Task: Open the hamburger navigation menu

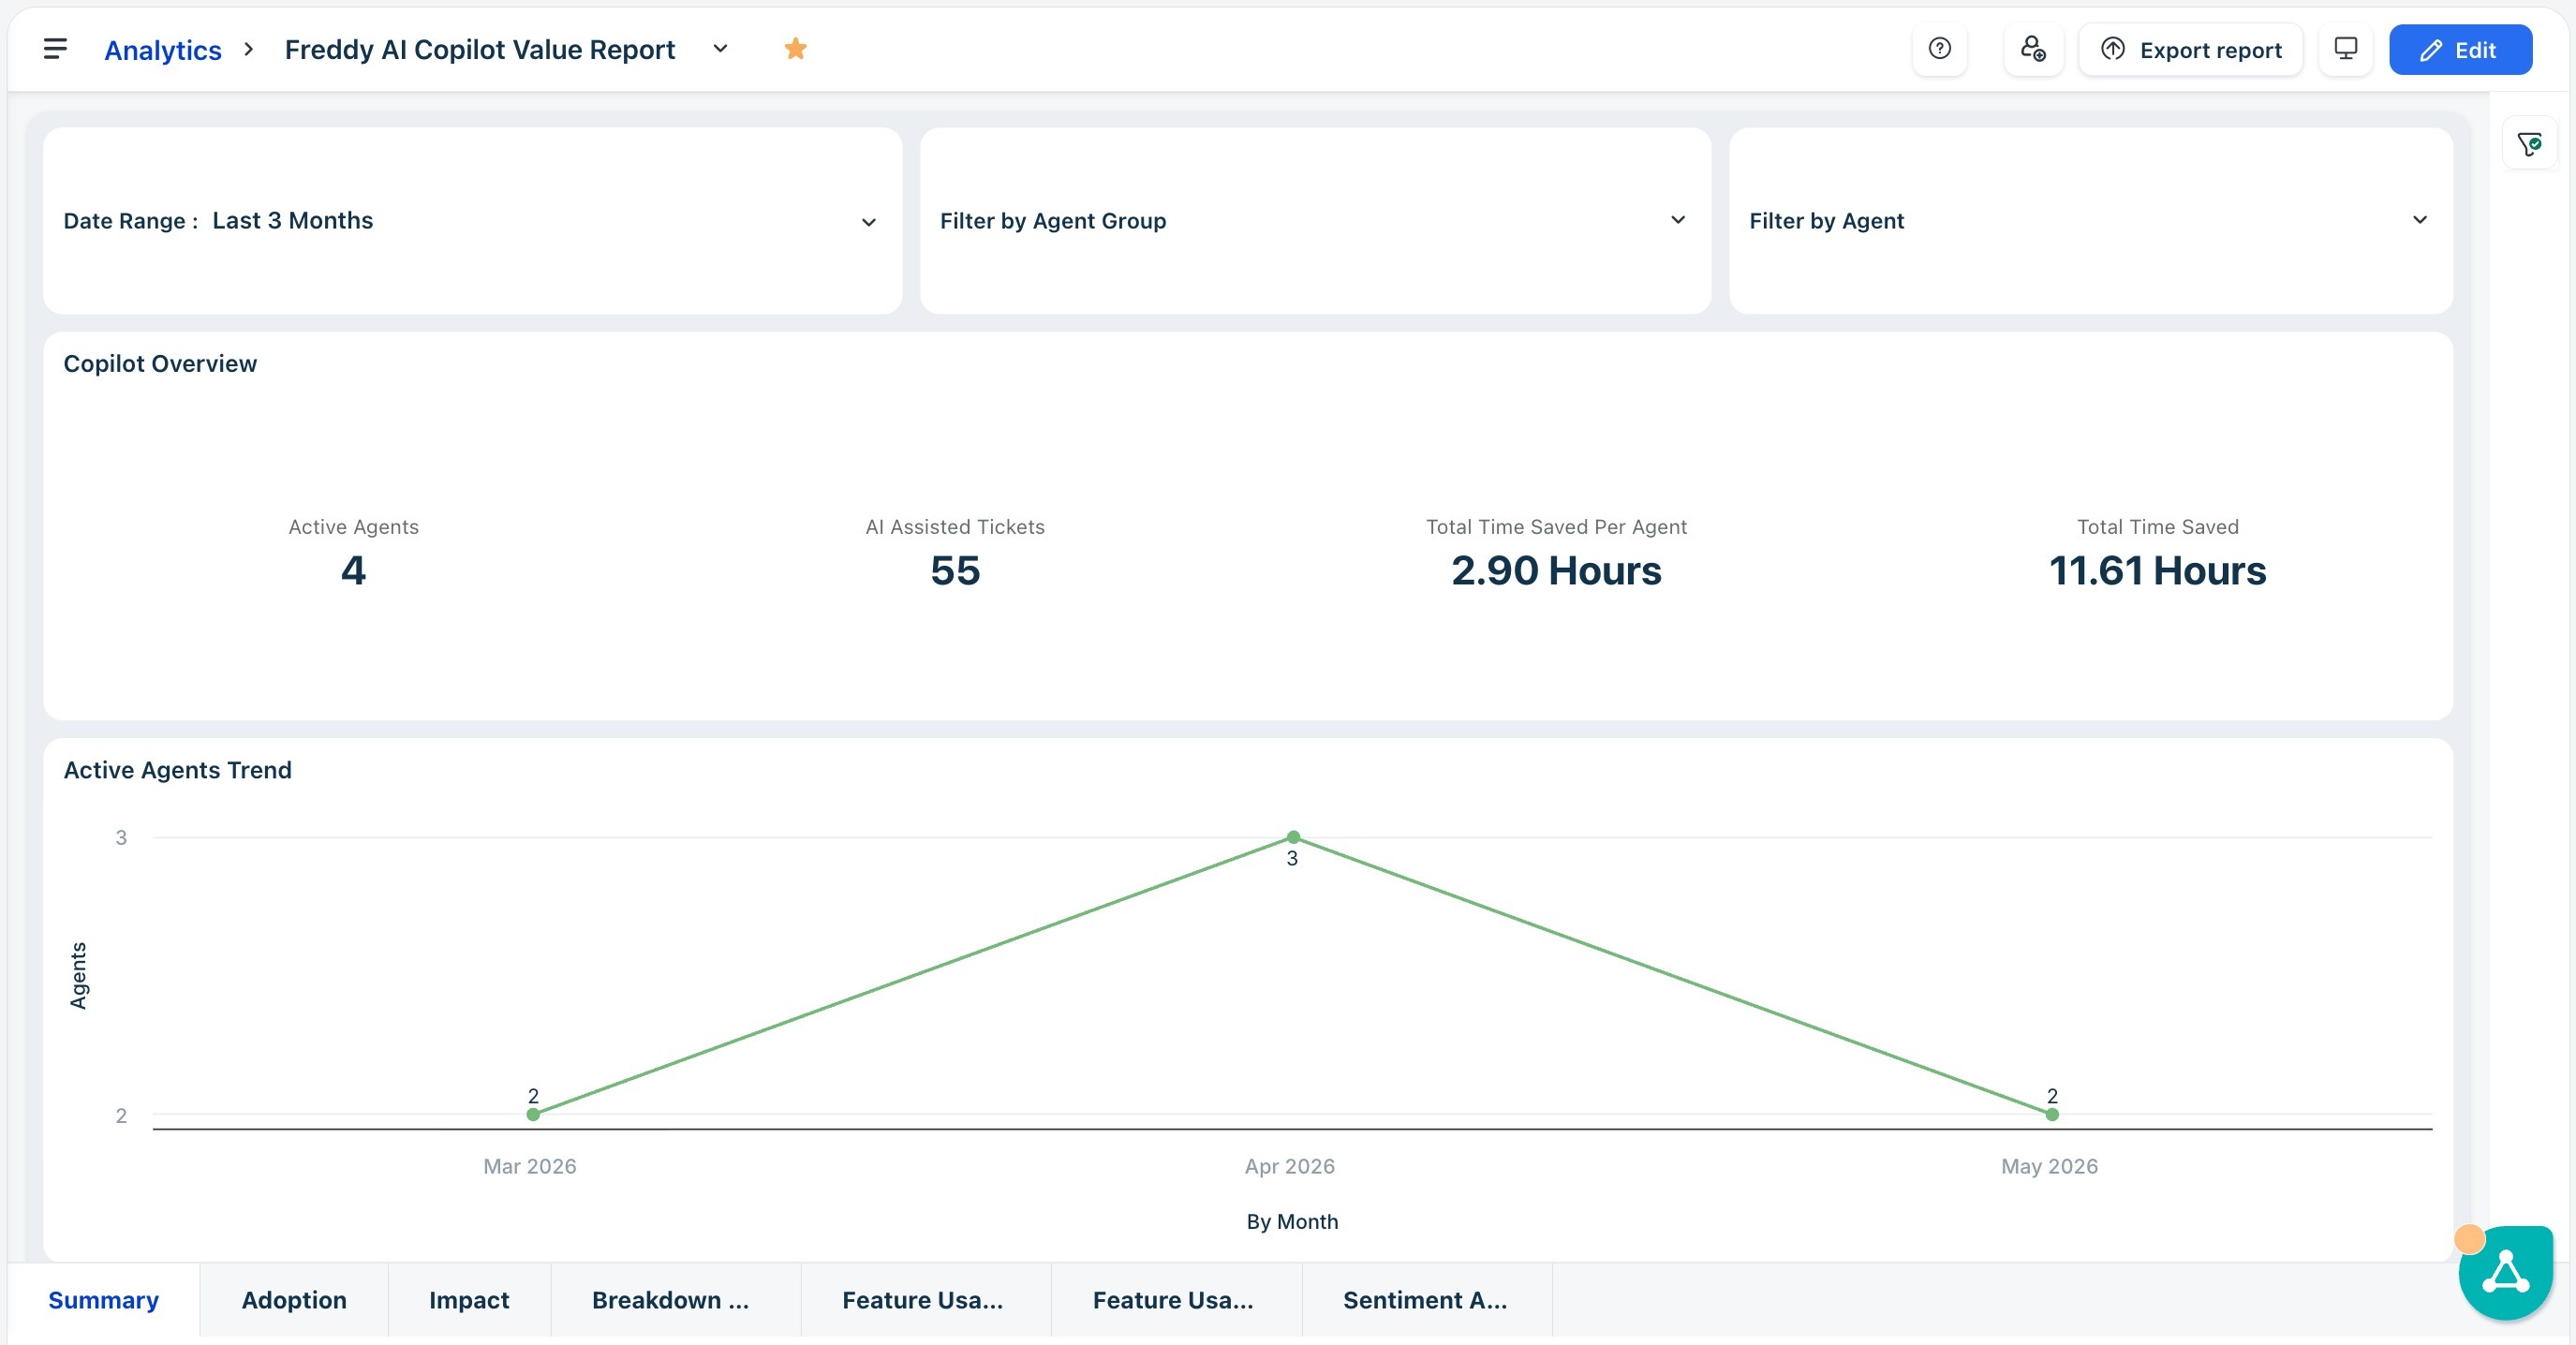Action: point(55,49)
